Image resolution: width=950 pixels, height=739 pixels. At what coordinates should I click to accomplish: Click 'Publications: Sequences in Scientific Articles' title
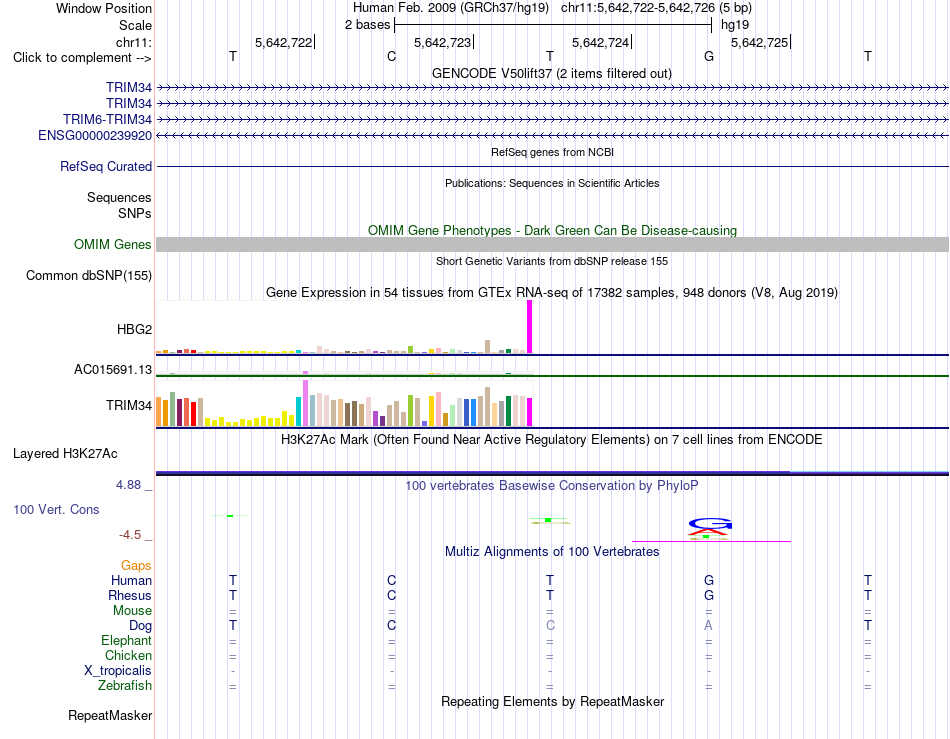coord(552,183)
